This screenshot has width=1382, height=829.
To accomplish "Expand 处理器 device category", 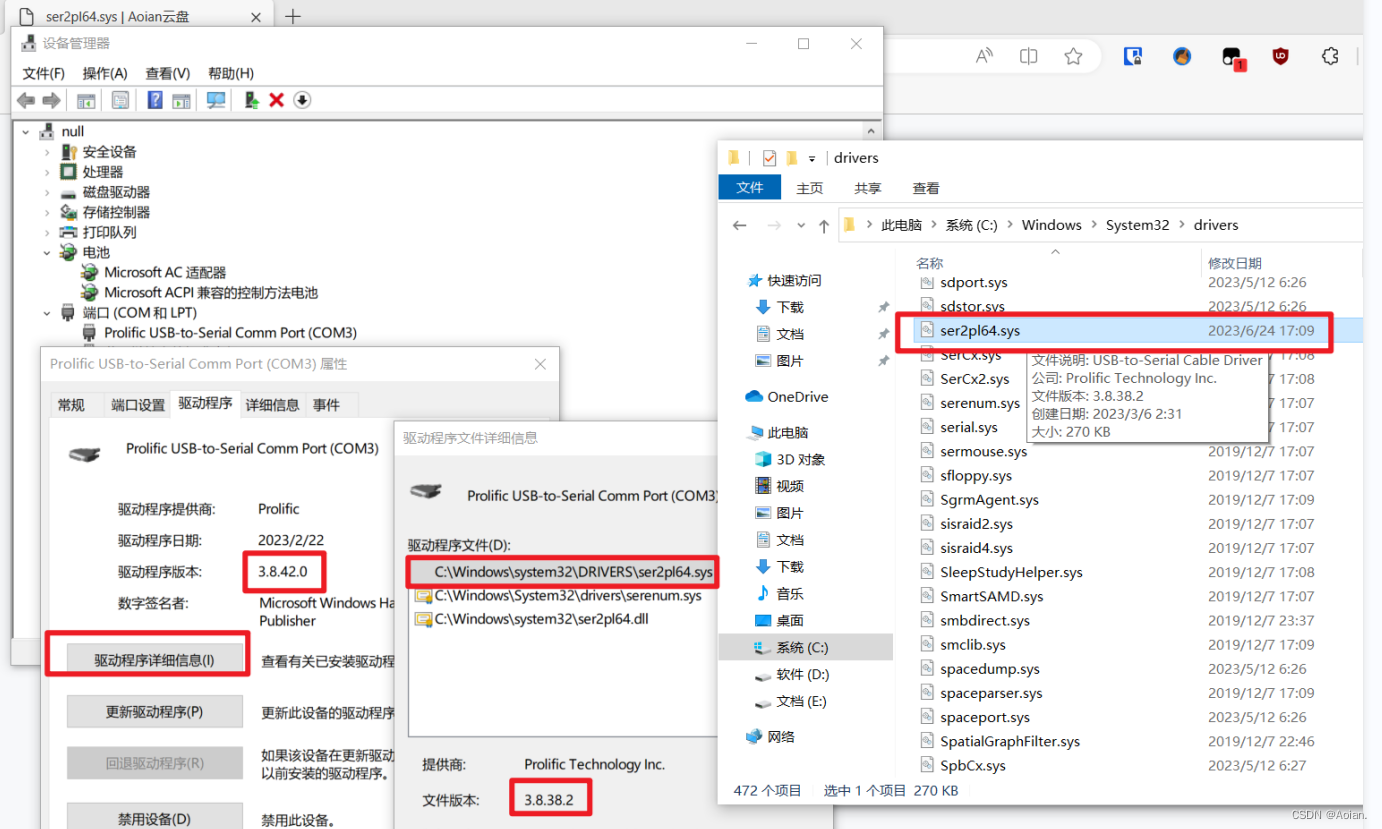I will (x=47, y=172).
